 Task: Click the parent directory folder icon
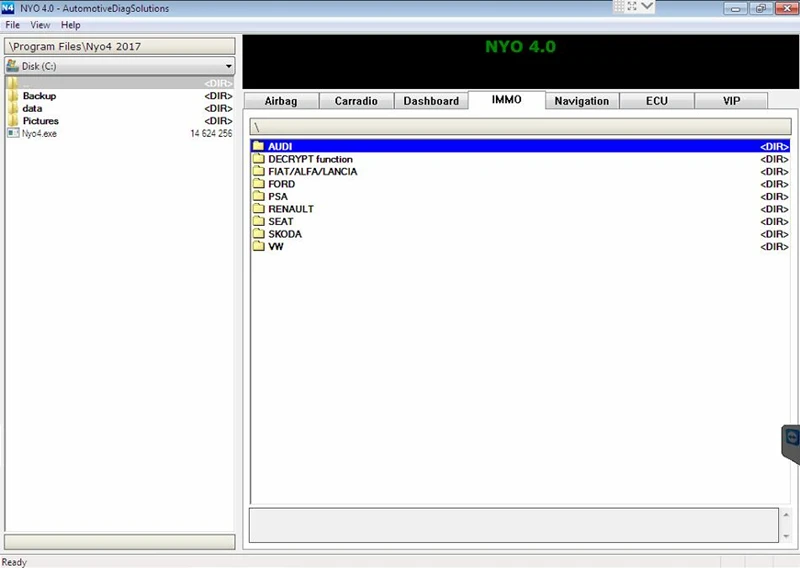pyautogui.click(x=13, y=83)
